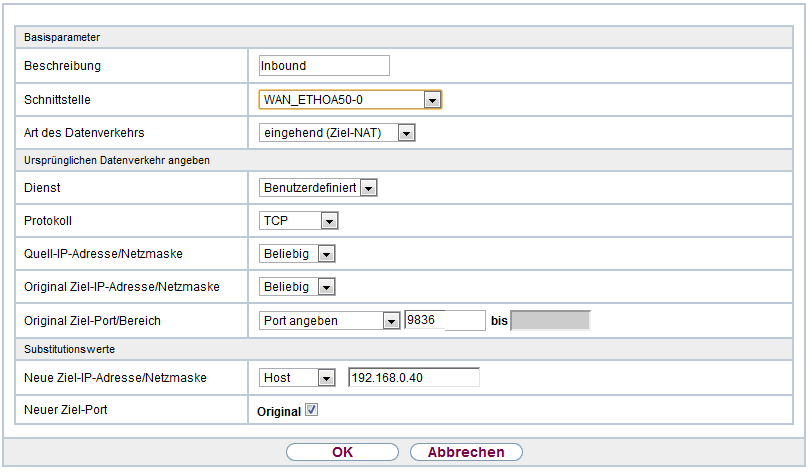The image size is (810, 474).
Task: Toggle the Original checkbox for Neuer Ziel-Port
Action: (x=311, y=410)
